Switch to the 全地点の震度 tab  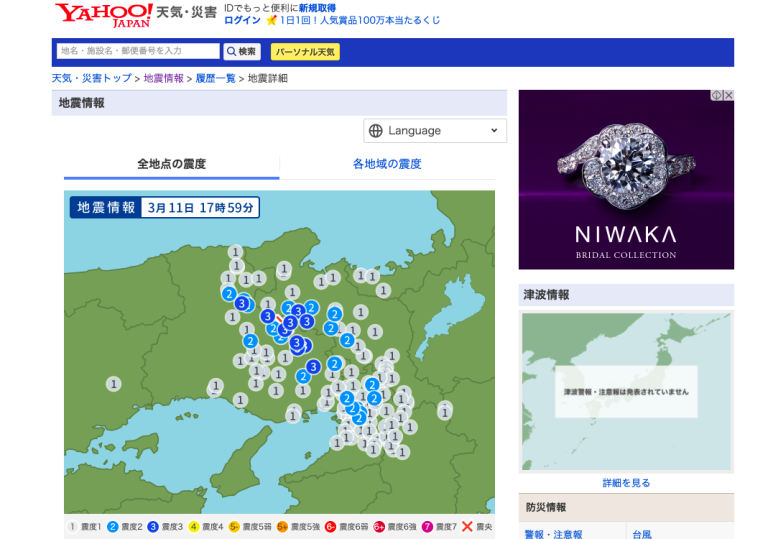pyautogui.click(x=171, y=164)
